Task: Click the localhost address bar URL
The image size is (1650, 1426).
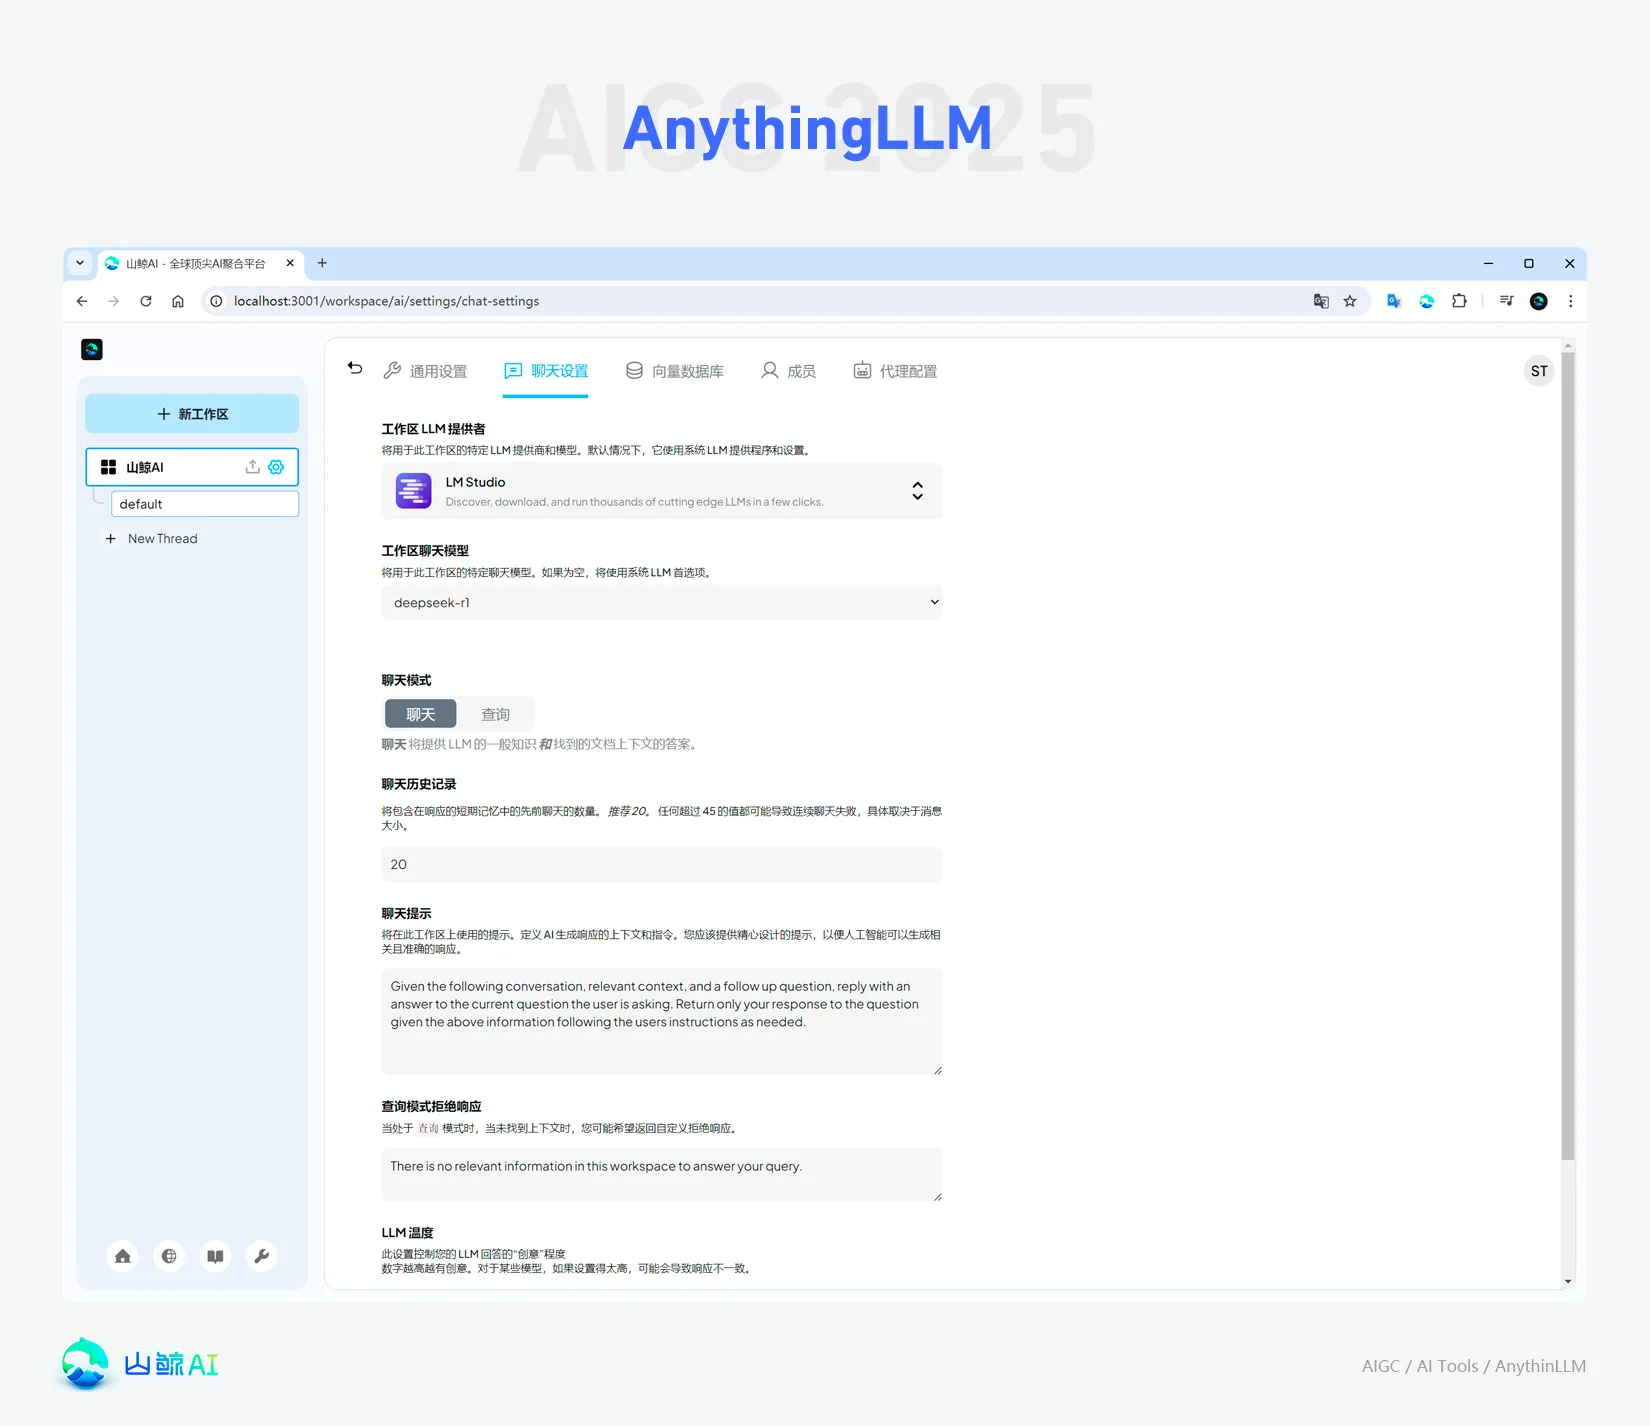Action: coord(387,301)
